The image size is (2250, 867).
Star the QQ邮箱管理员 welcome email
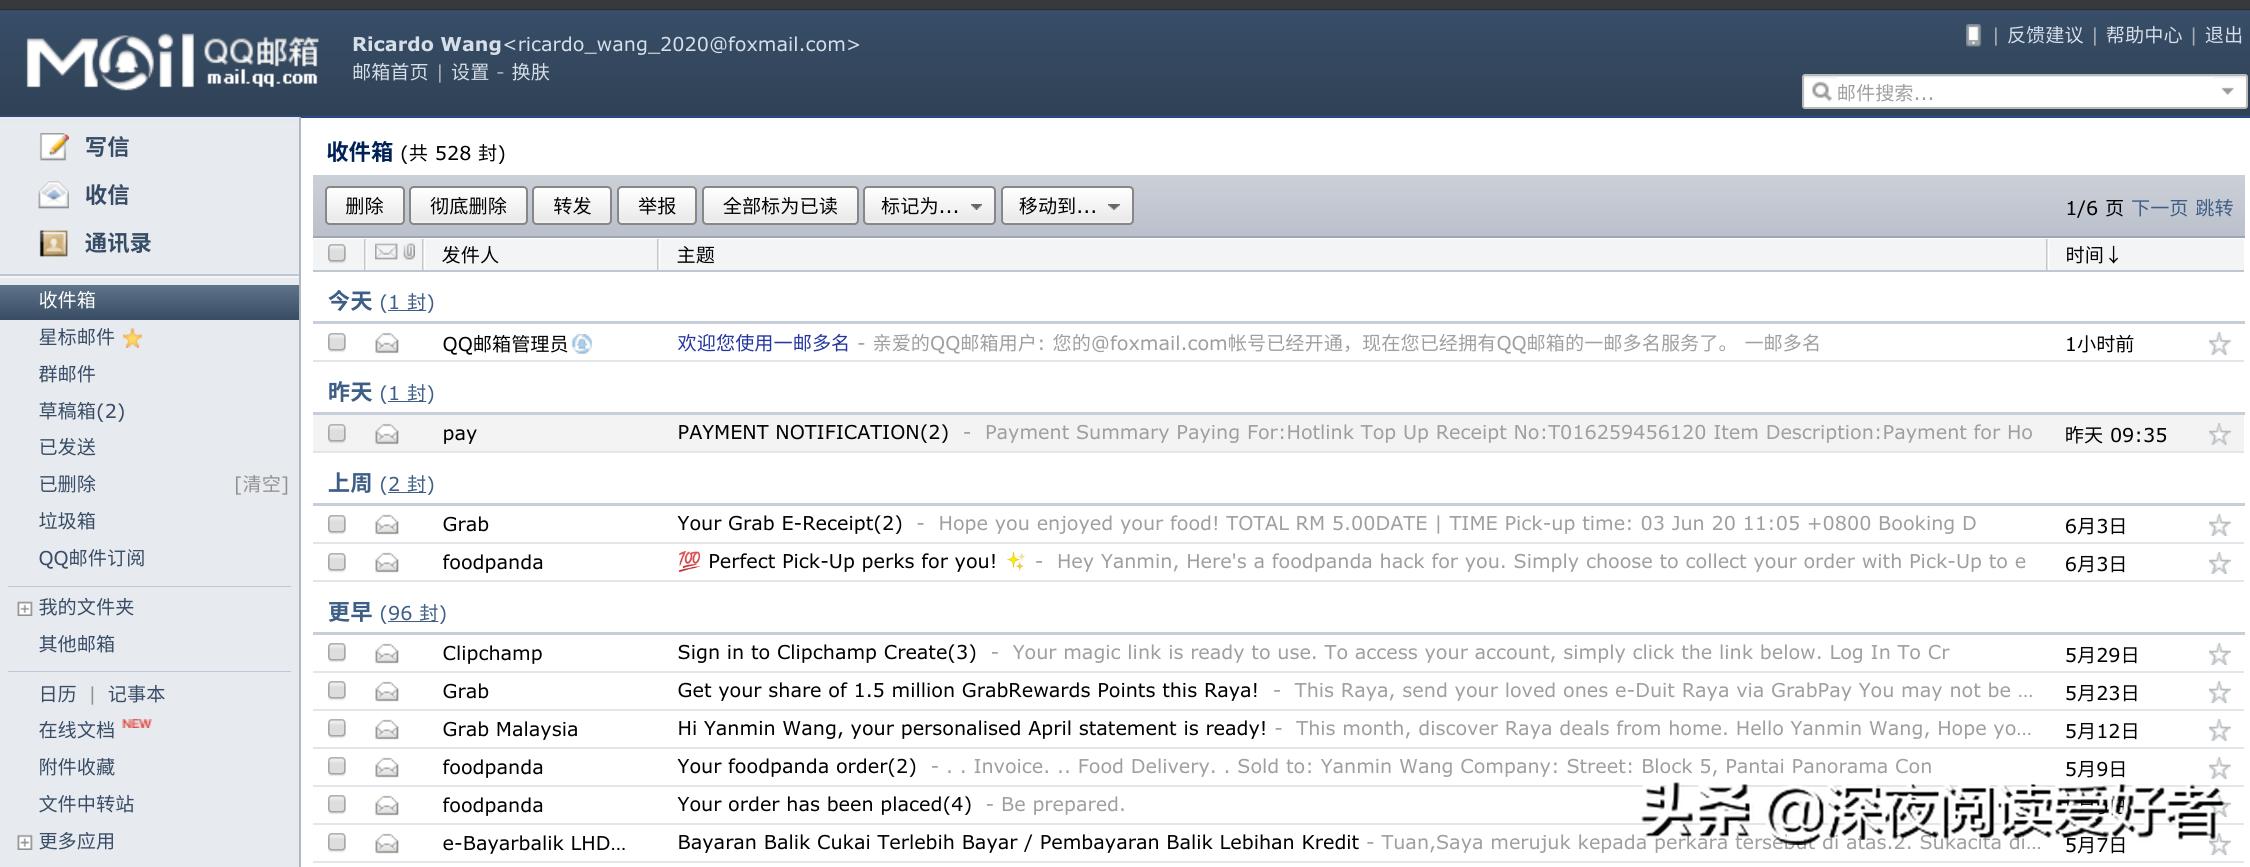tap(2219, 344)
